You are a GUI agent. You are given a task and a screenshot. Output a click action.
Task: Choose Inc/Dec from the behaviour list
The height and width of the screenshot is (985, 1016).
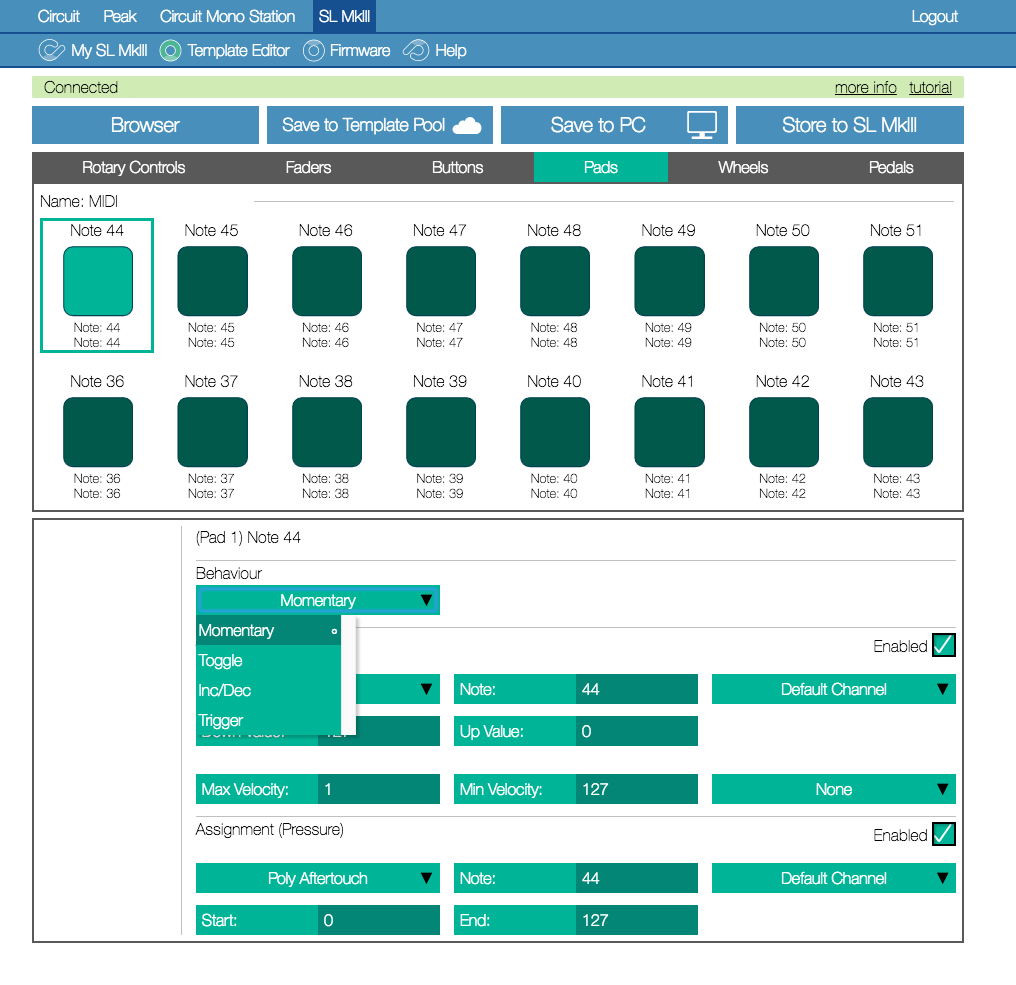(x=268, y=690)
